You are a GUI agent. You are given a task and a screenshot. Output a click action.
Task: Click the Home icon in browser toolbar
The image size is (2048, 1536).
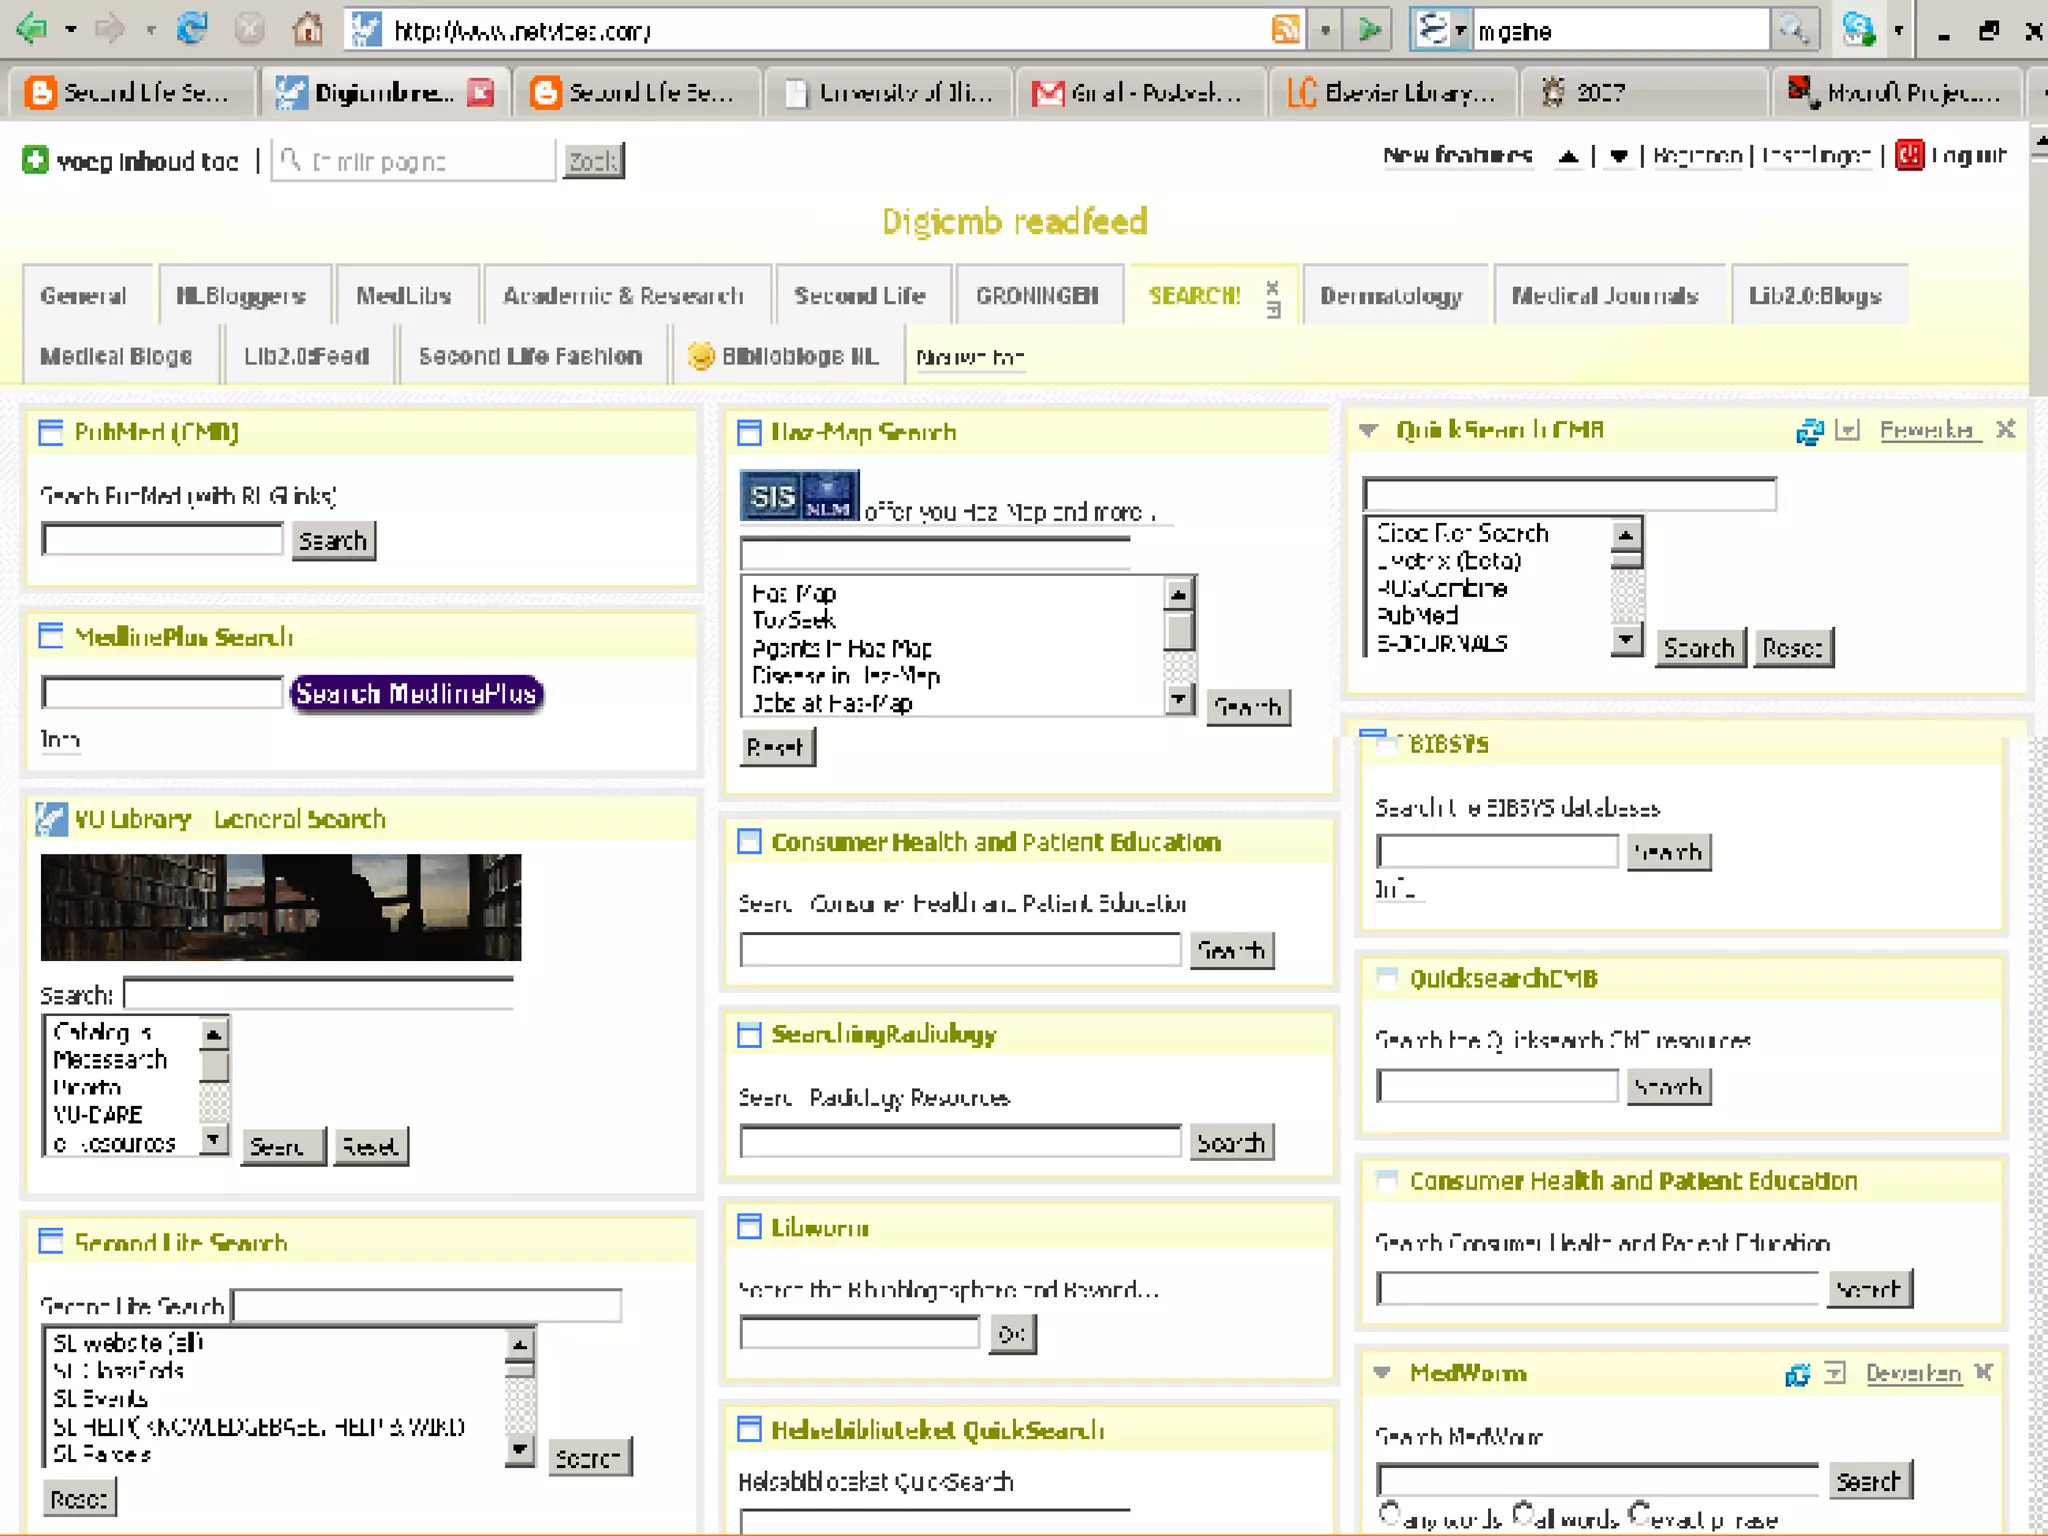coord(307,29)
